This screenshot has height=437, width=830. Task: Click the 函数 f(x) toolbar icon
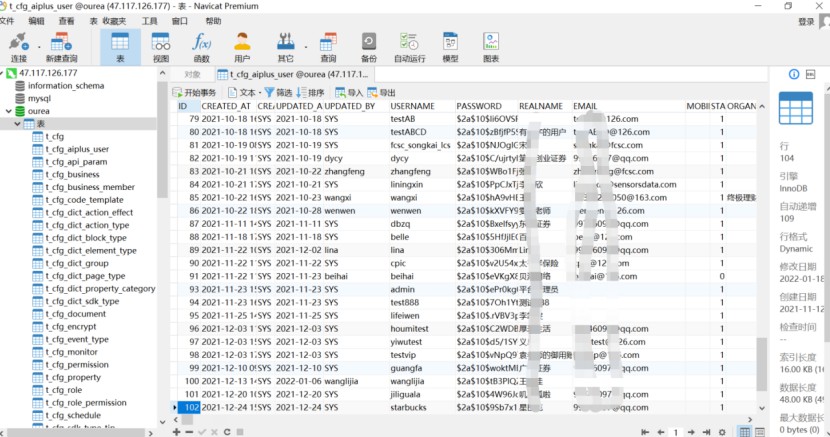click(202, 48)
